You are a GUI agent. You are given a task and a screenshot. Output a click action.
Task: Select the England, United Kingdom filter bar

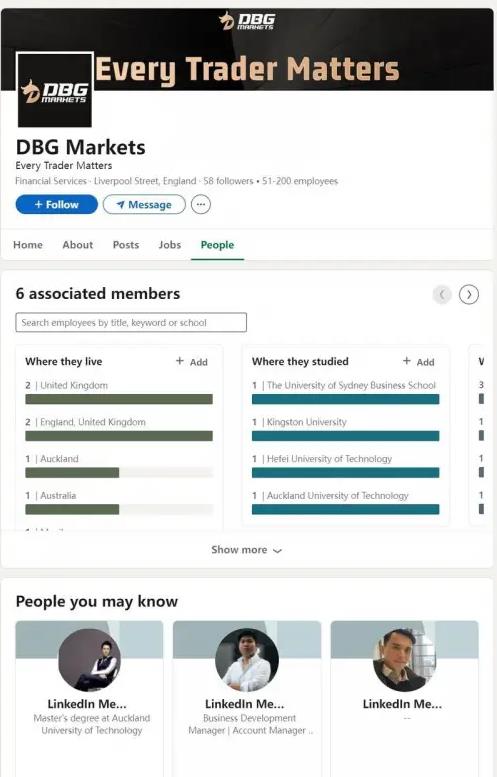click(x=119, y=436)
